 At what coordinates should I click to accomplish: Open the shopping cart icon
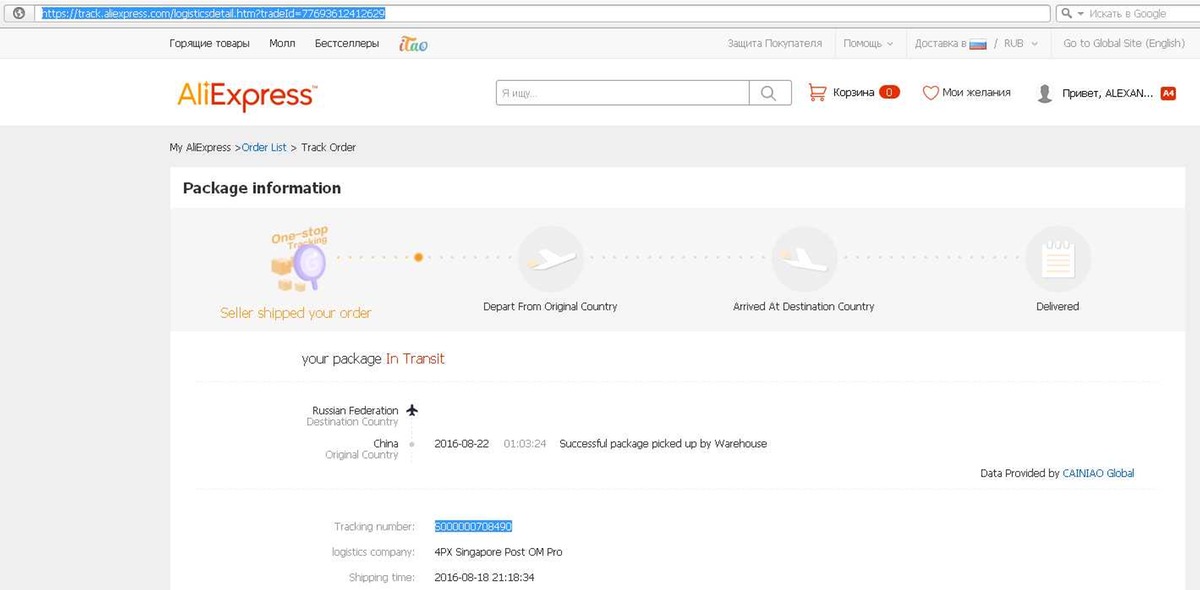point(817,92)
